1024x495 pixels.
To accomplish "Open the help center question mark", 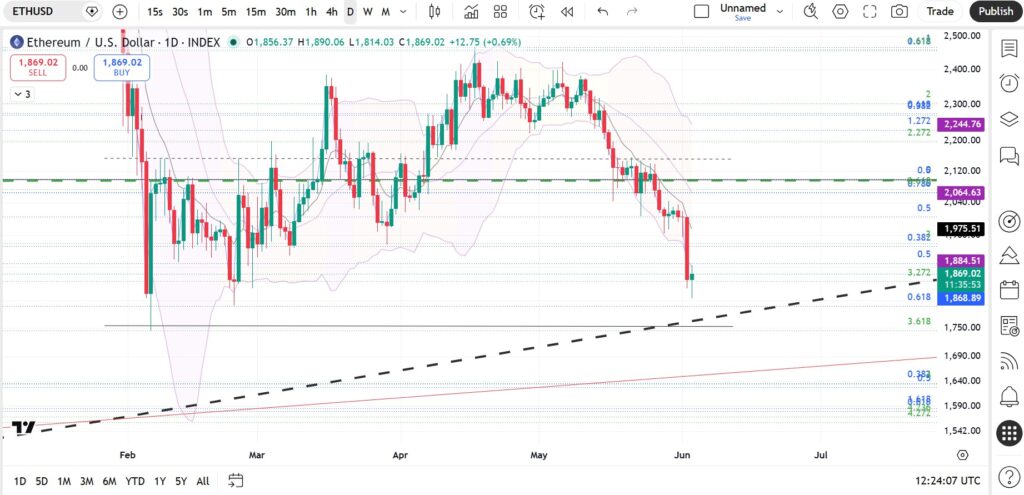I will (1009, 475).
